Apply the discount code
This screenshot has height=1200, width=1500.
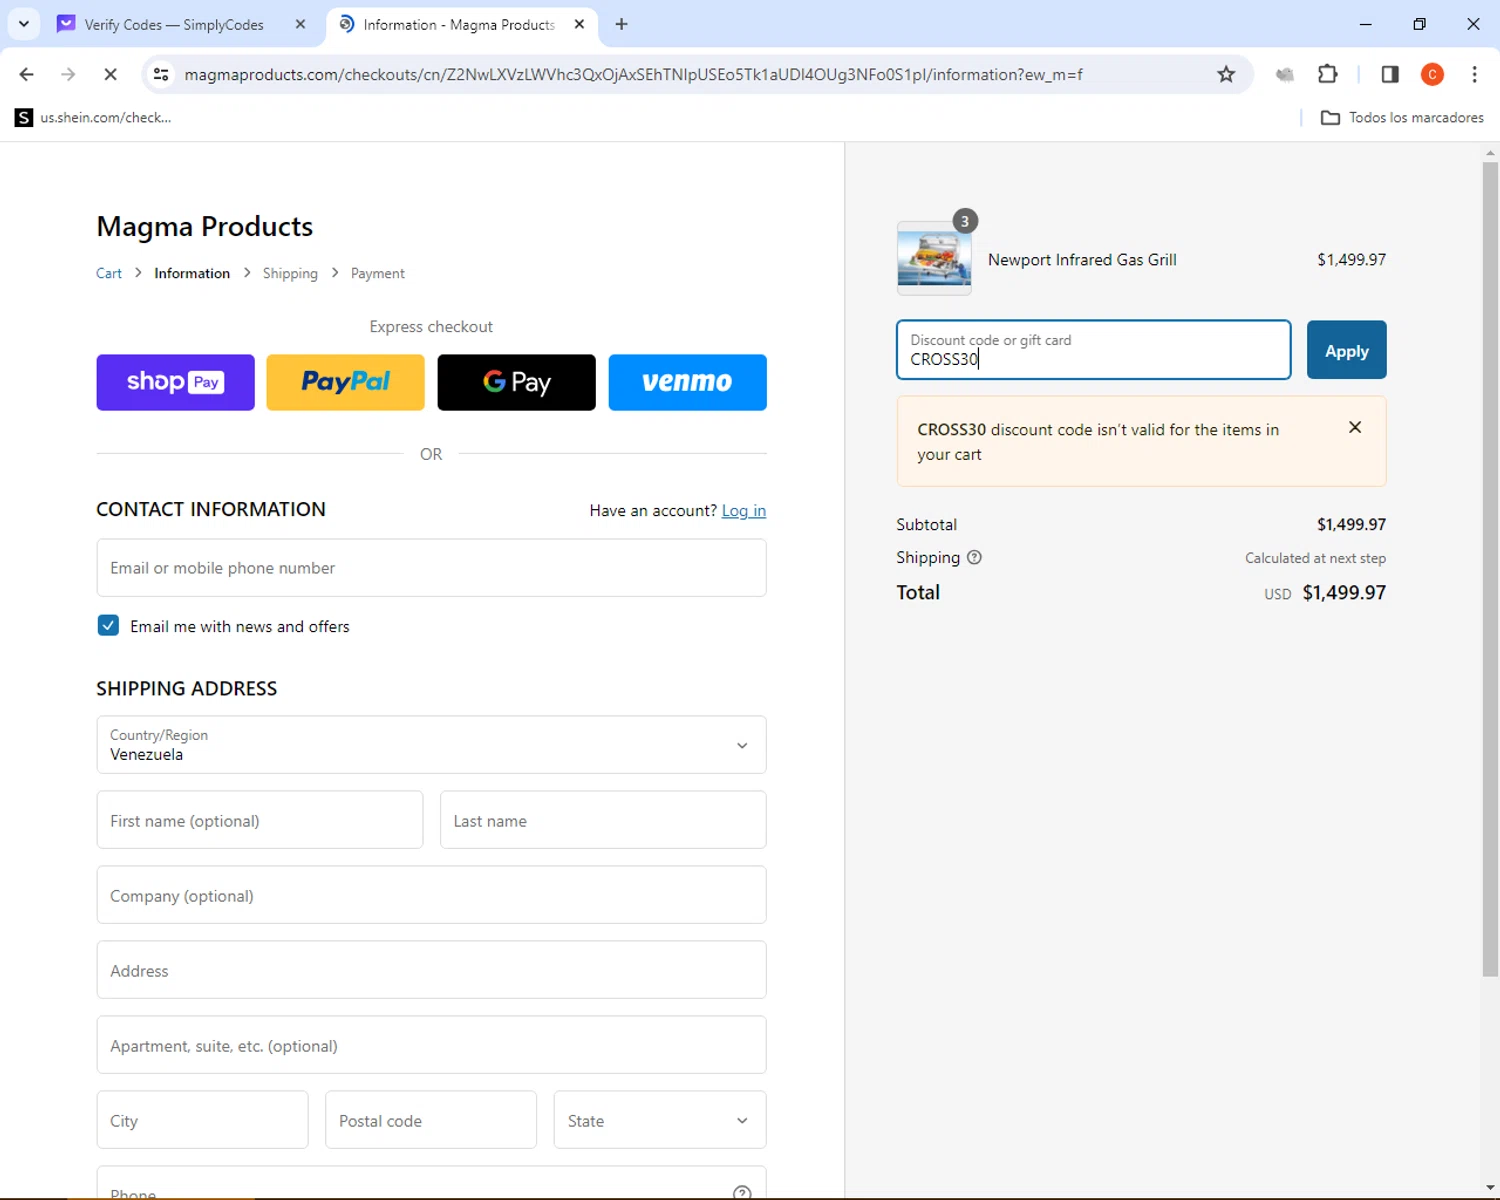(x=1346, y=350)
